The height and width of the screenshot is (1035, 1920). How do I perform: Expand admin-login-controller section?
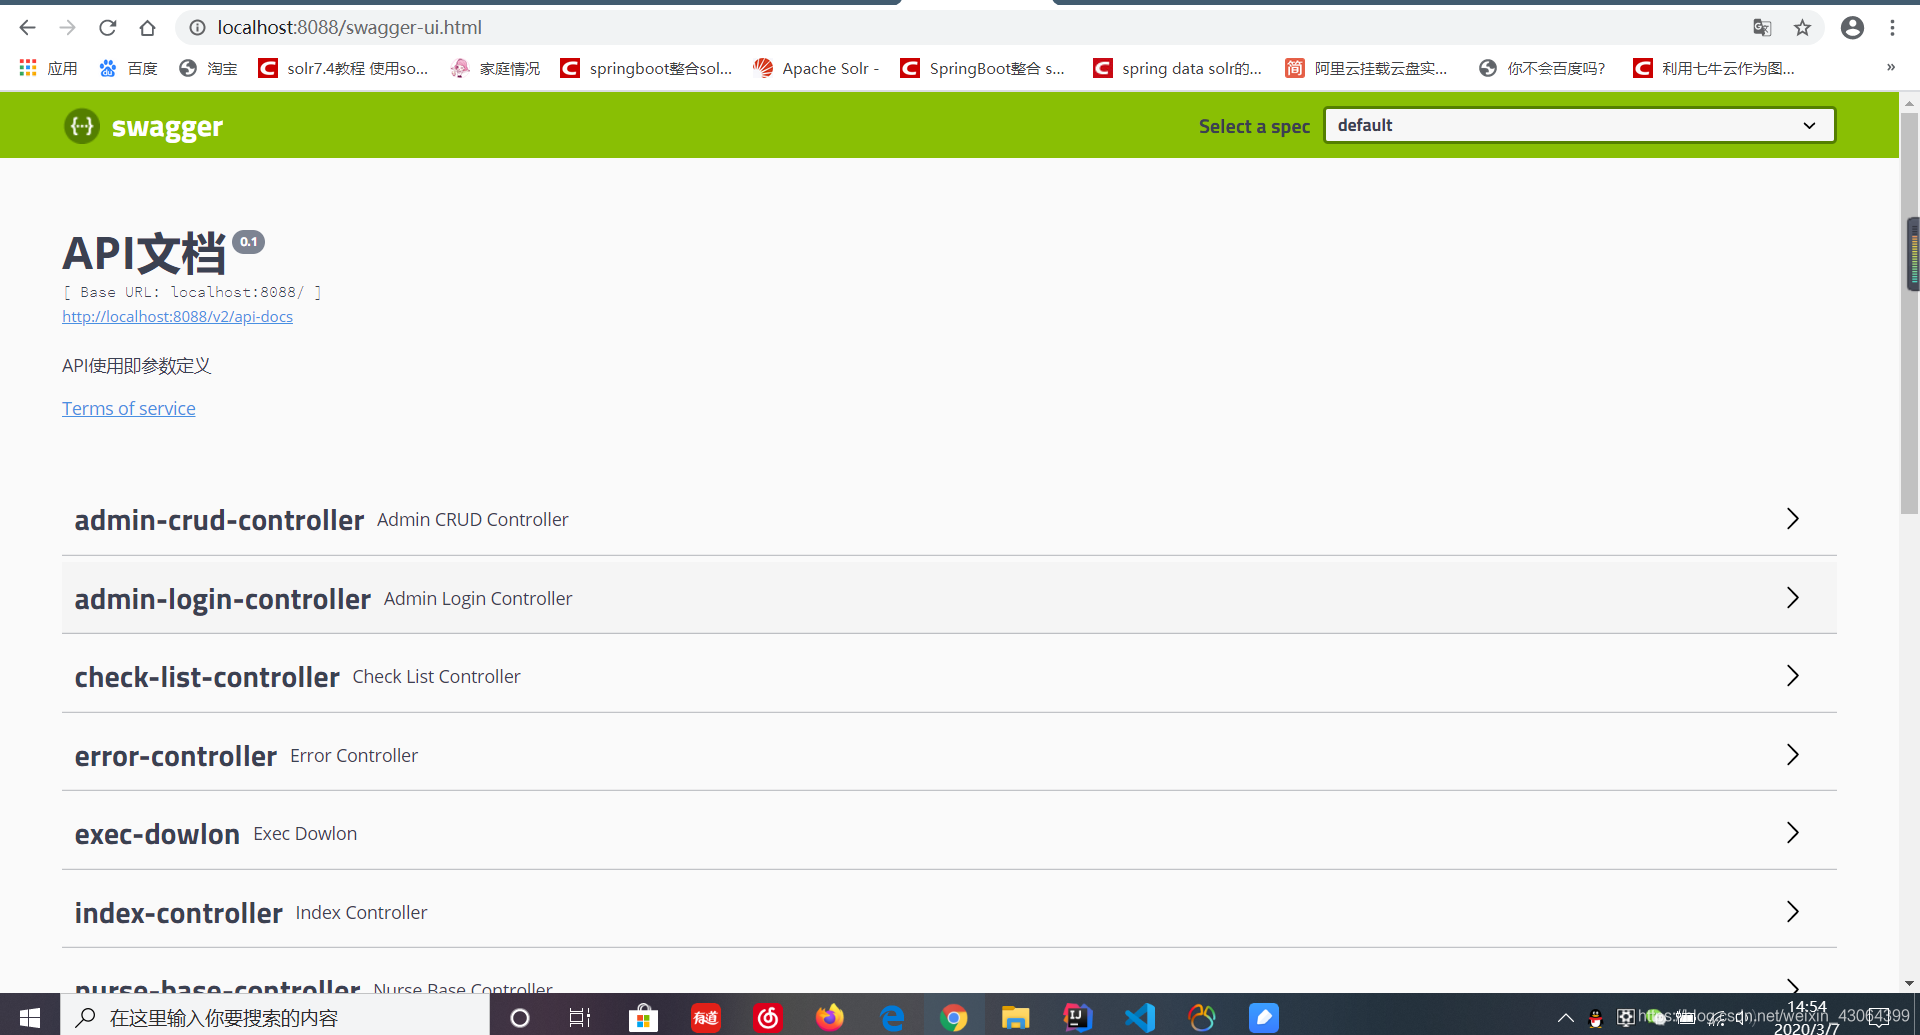click(1792, 597)
